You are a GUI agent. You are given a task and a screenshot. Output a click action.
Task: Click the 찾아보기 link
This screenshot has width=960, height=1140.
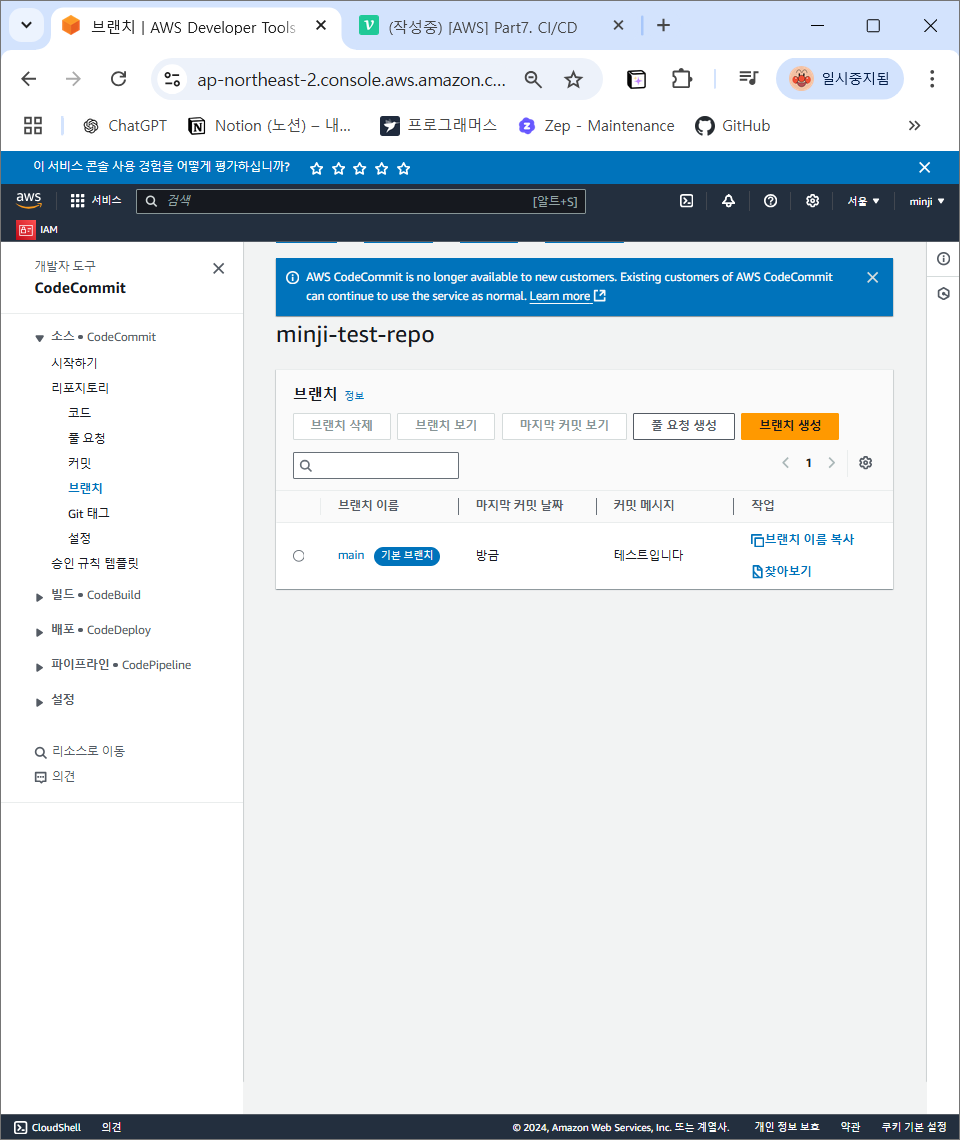[788, 571]
